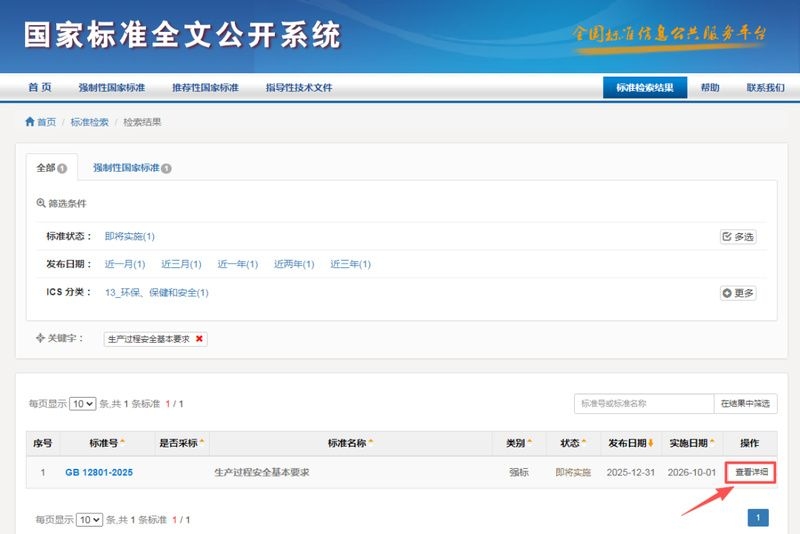The image size is (800, 534).
Task: Sort table by 标准名称 column
Action: point(351,443)
